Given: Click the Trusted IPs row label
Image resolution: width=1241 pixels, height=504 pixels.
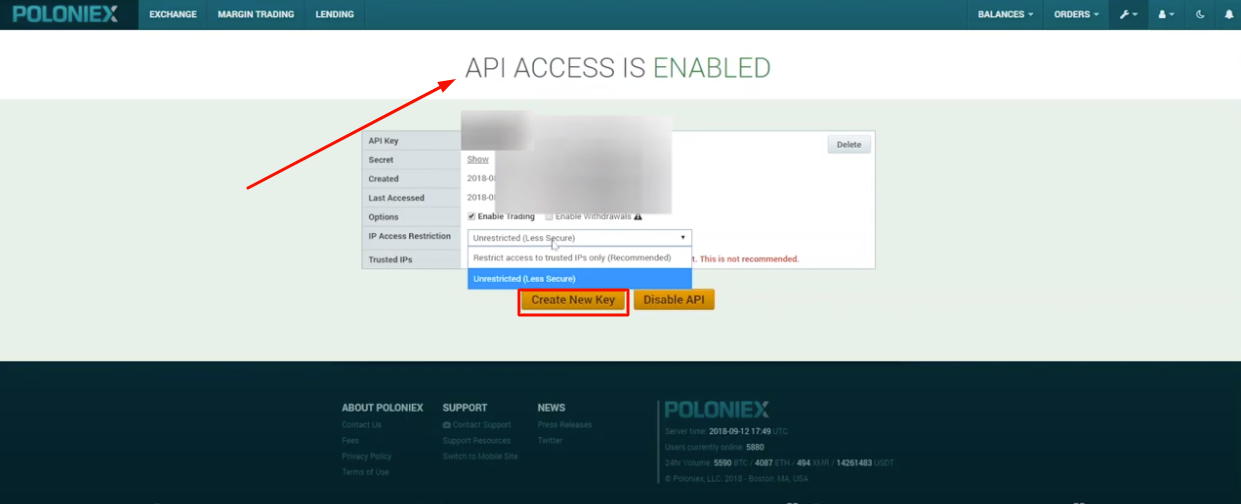Looking at the screenshot, I should pos(390,260).
